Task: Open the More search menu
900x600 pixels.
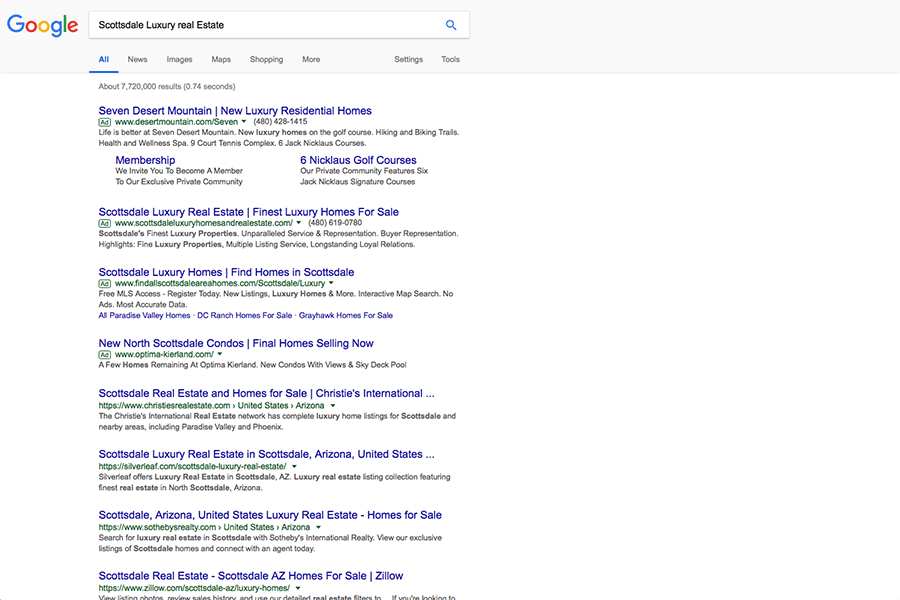Action: point(311,59)
